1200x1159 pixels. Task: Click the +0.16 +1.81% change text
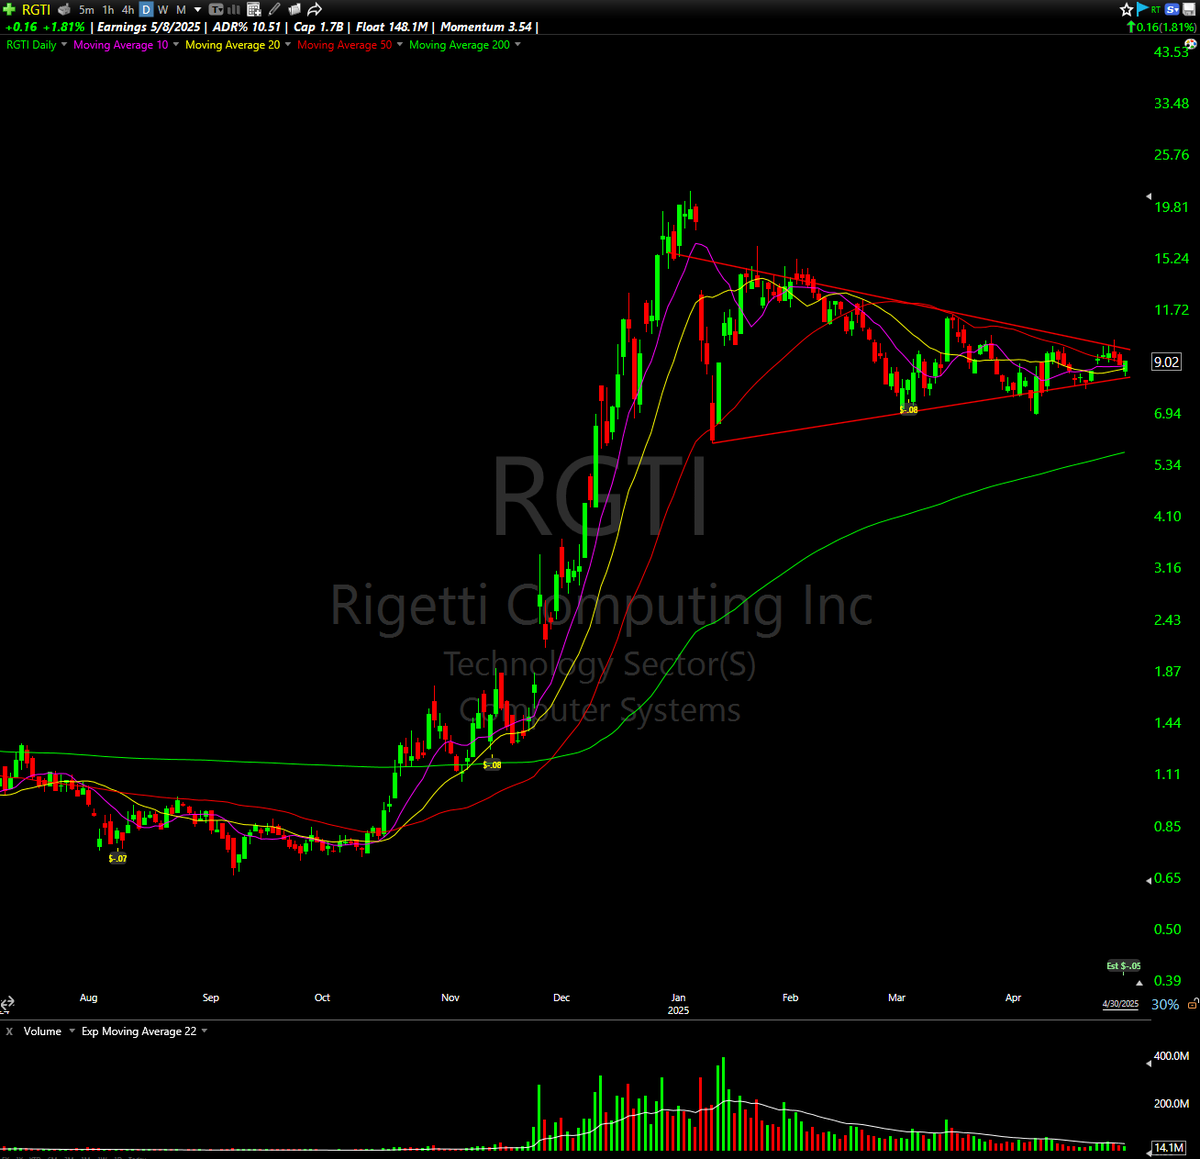coord(45,27)
